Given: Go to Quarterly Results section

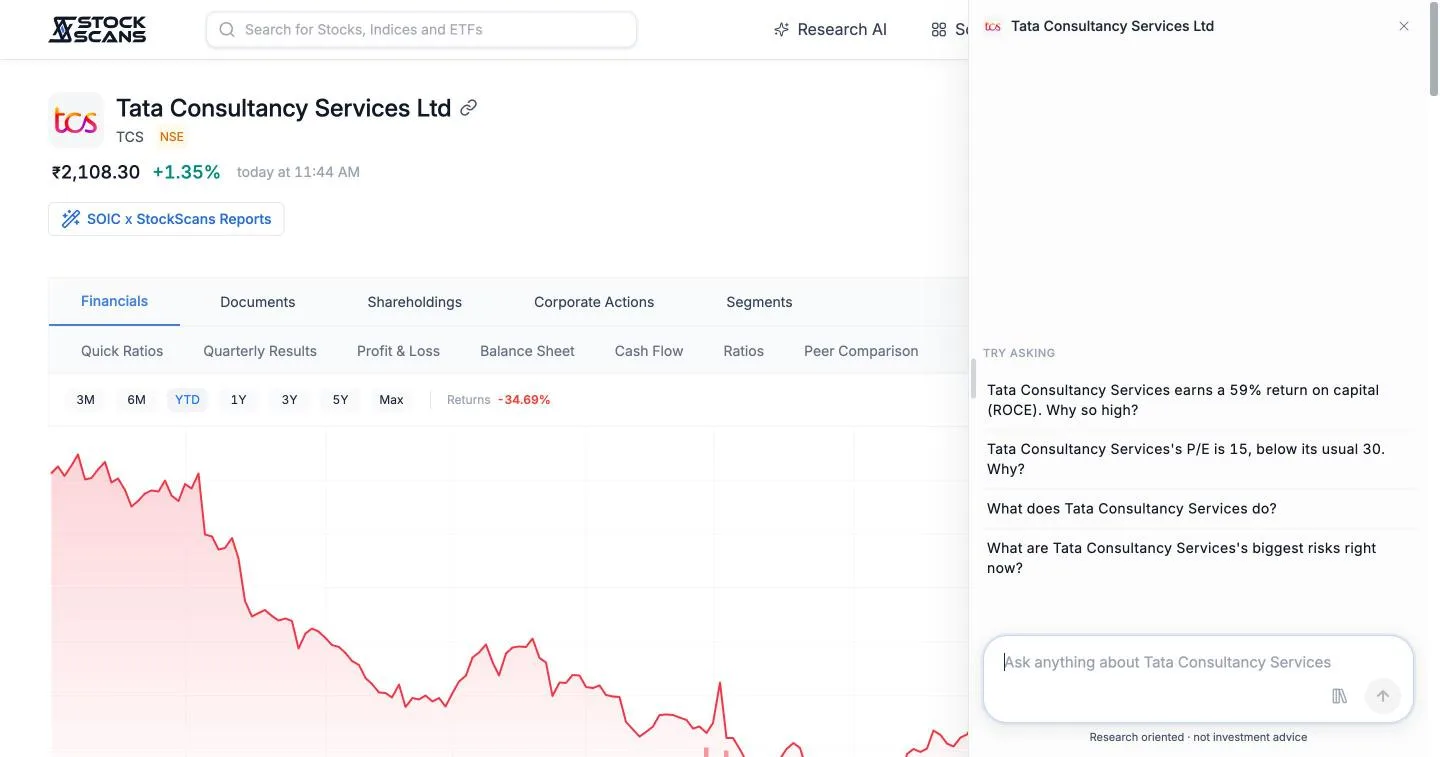Looking at the screenshot, I should 260,351.
